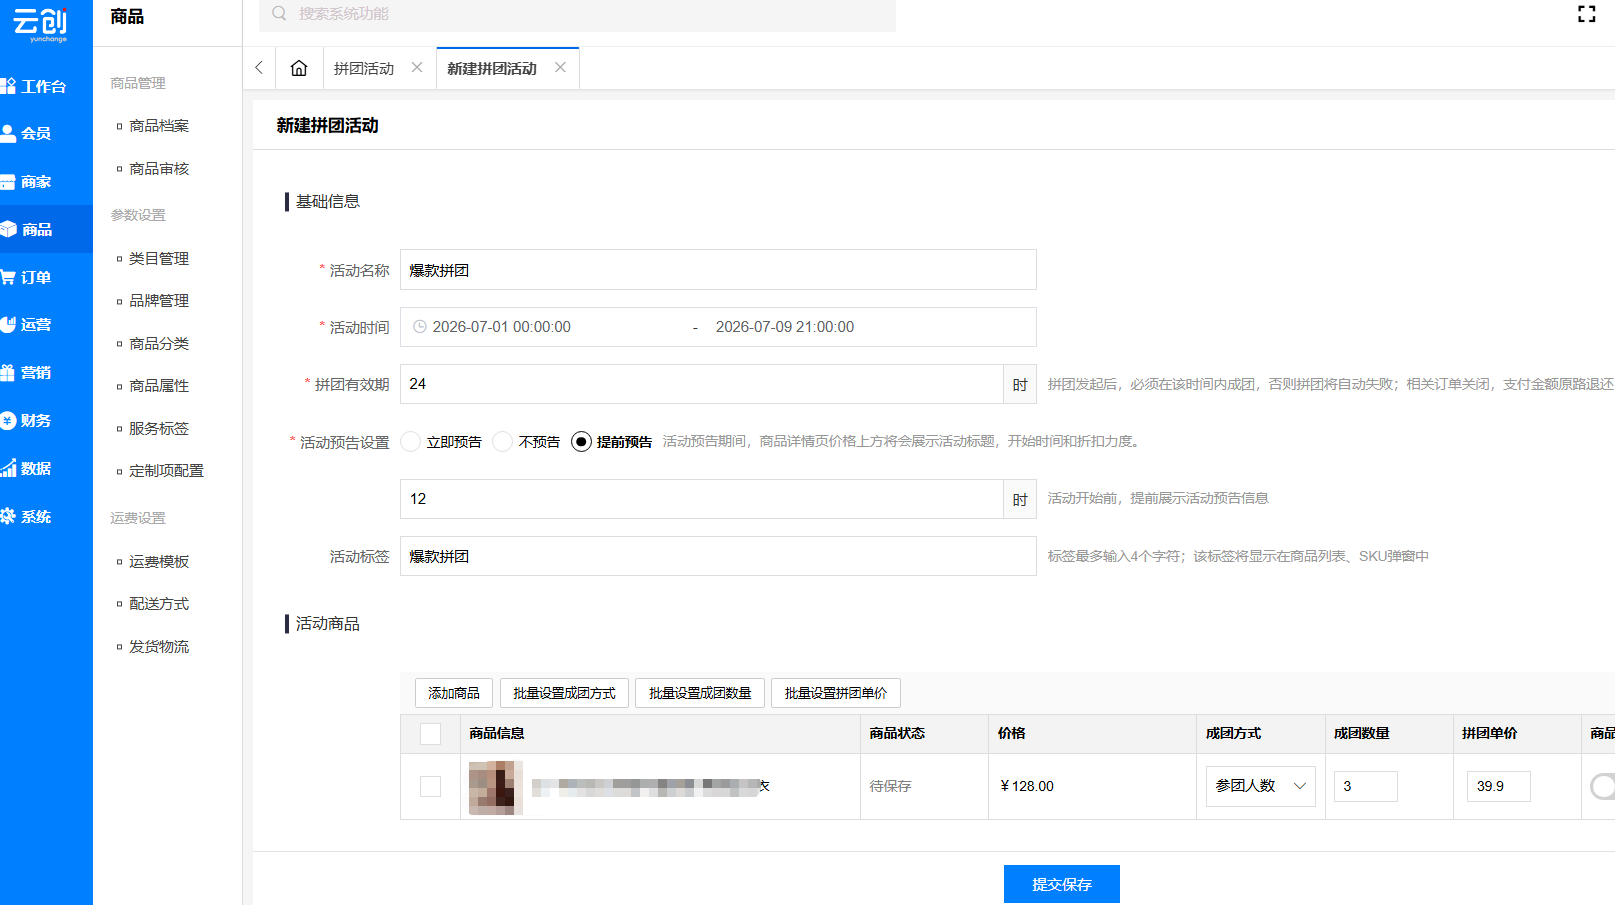Toggle fullscreen mode icon

1586,14
